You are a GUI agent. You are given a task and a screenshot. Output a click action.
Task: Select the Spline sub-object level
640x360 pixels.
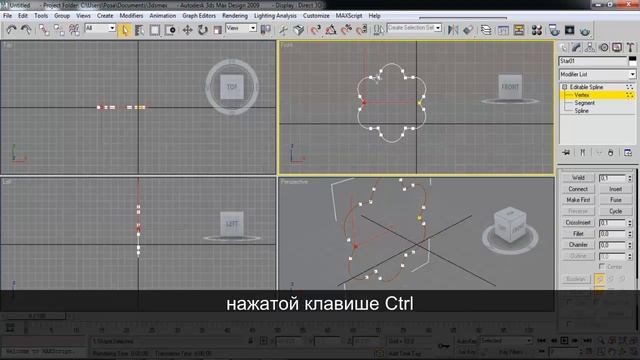[x=582, y=111]
